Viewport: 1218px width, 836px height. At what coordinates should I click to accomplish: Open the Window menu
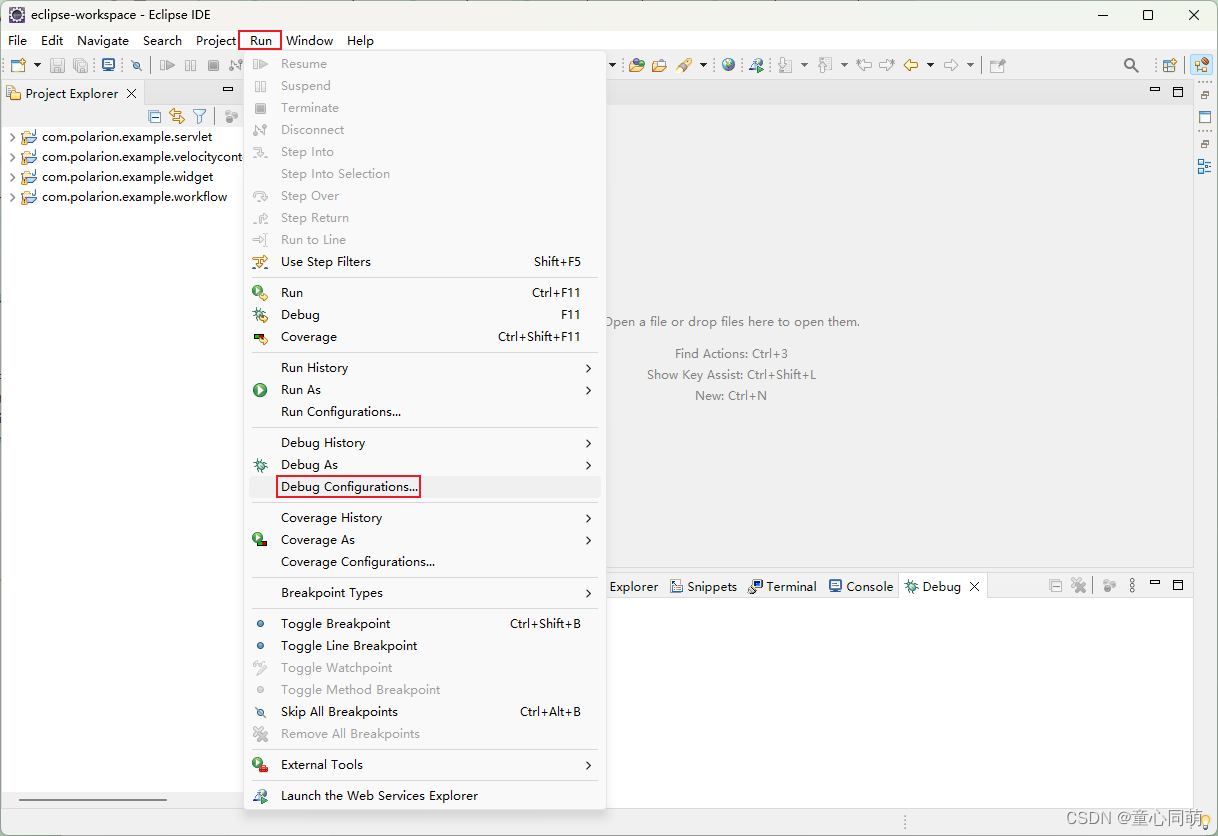point(309,41)
